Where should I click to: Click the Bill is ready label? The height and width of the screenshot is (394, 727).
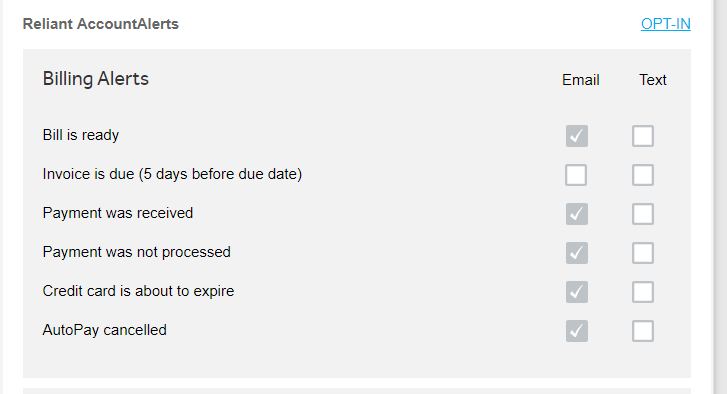pyautogui.click(x=81, y=135)
